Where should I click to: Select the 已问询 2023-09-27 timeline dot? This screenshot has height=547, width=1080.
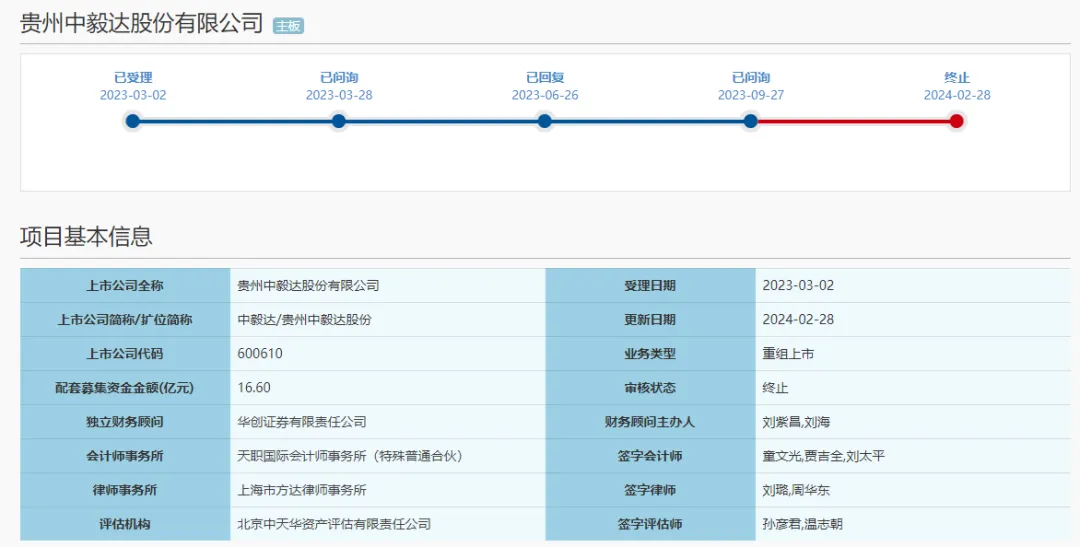click(x=751, y=121)
